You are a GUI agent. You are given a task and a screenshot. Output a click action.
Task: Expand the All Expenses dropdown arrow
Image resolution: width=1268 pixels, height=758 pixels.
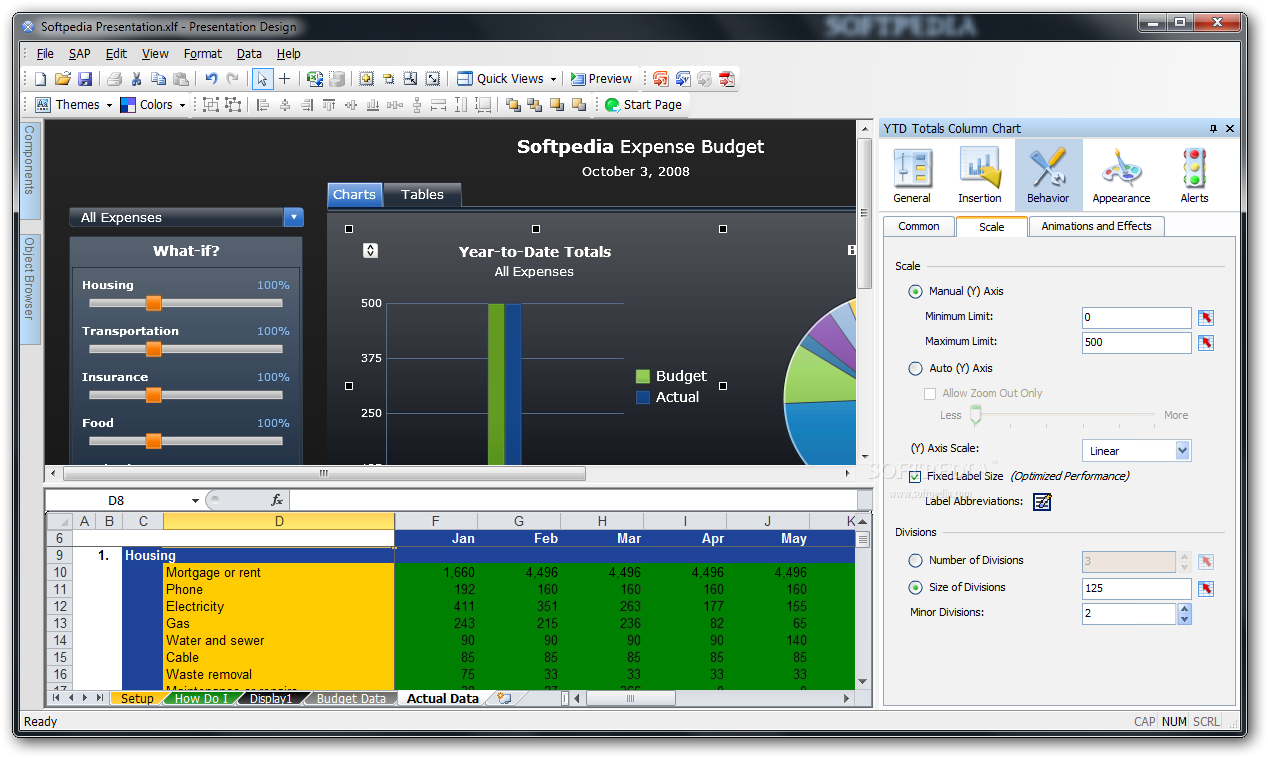[293, 217]
